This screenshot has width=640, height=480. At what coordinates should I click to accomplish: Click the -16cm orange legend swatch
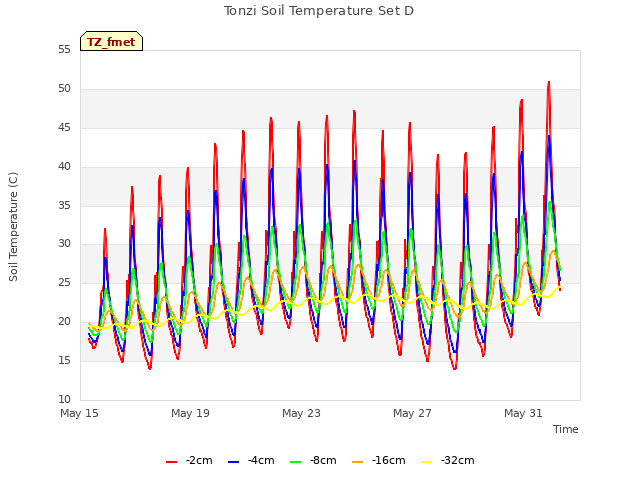click(x=358, y=462)
